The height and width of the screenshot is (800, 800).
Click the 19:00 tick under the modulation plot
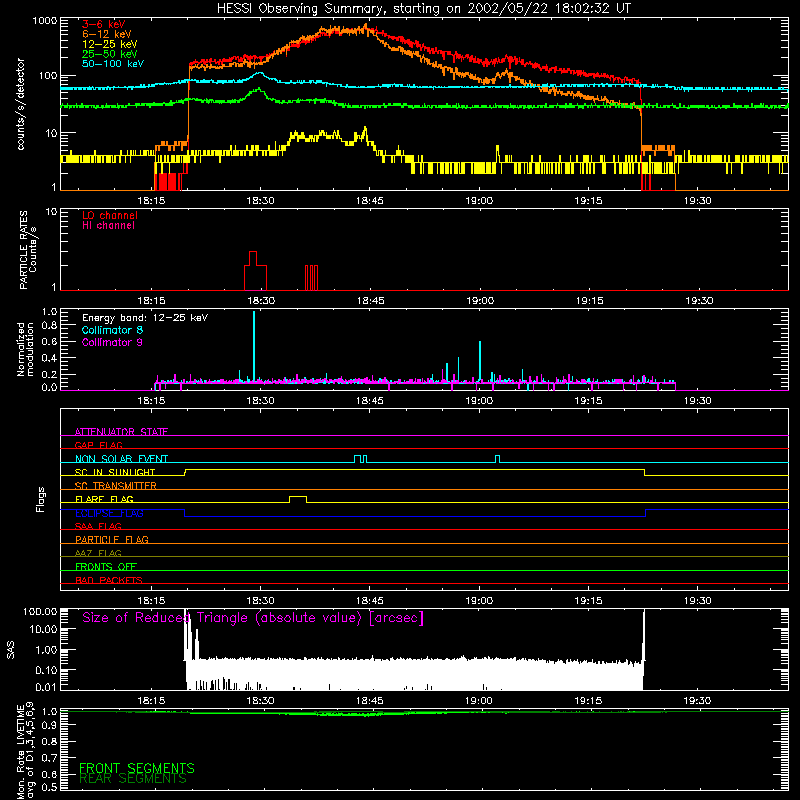(x=479, y=401)
